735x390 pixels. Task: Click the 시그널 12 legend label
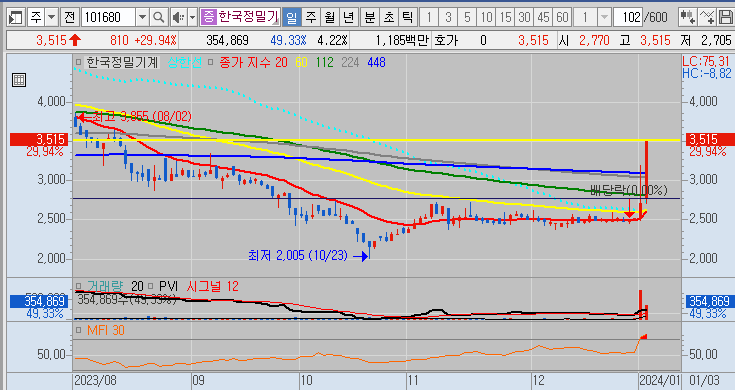tap(212, 286)
